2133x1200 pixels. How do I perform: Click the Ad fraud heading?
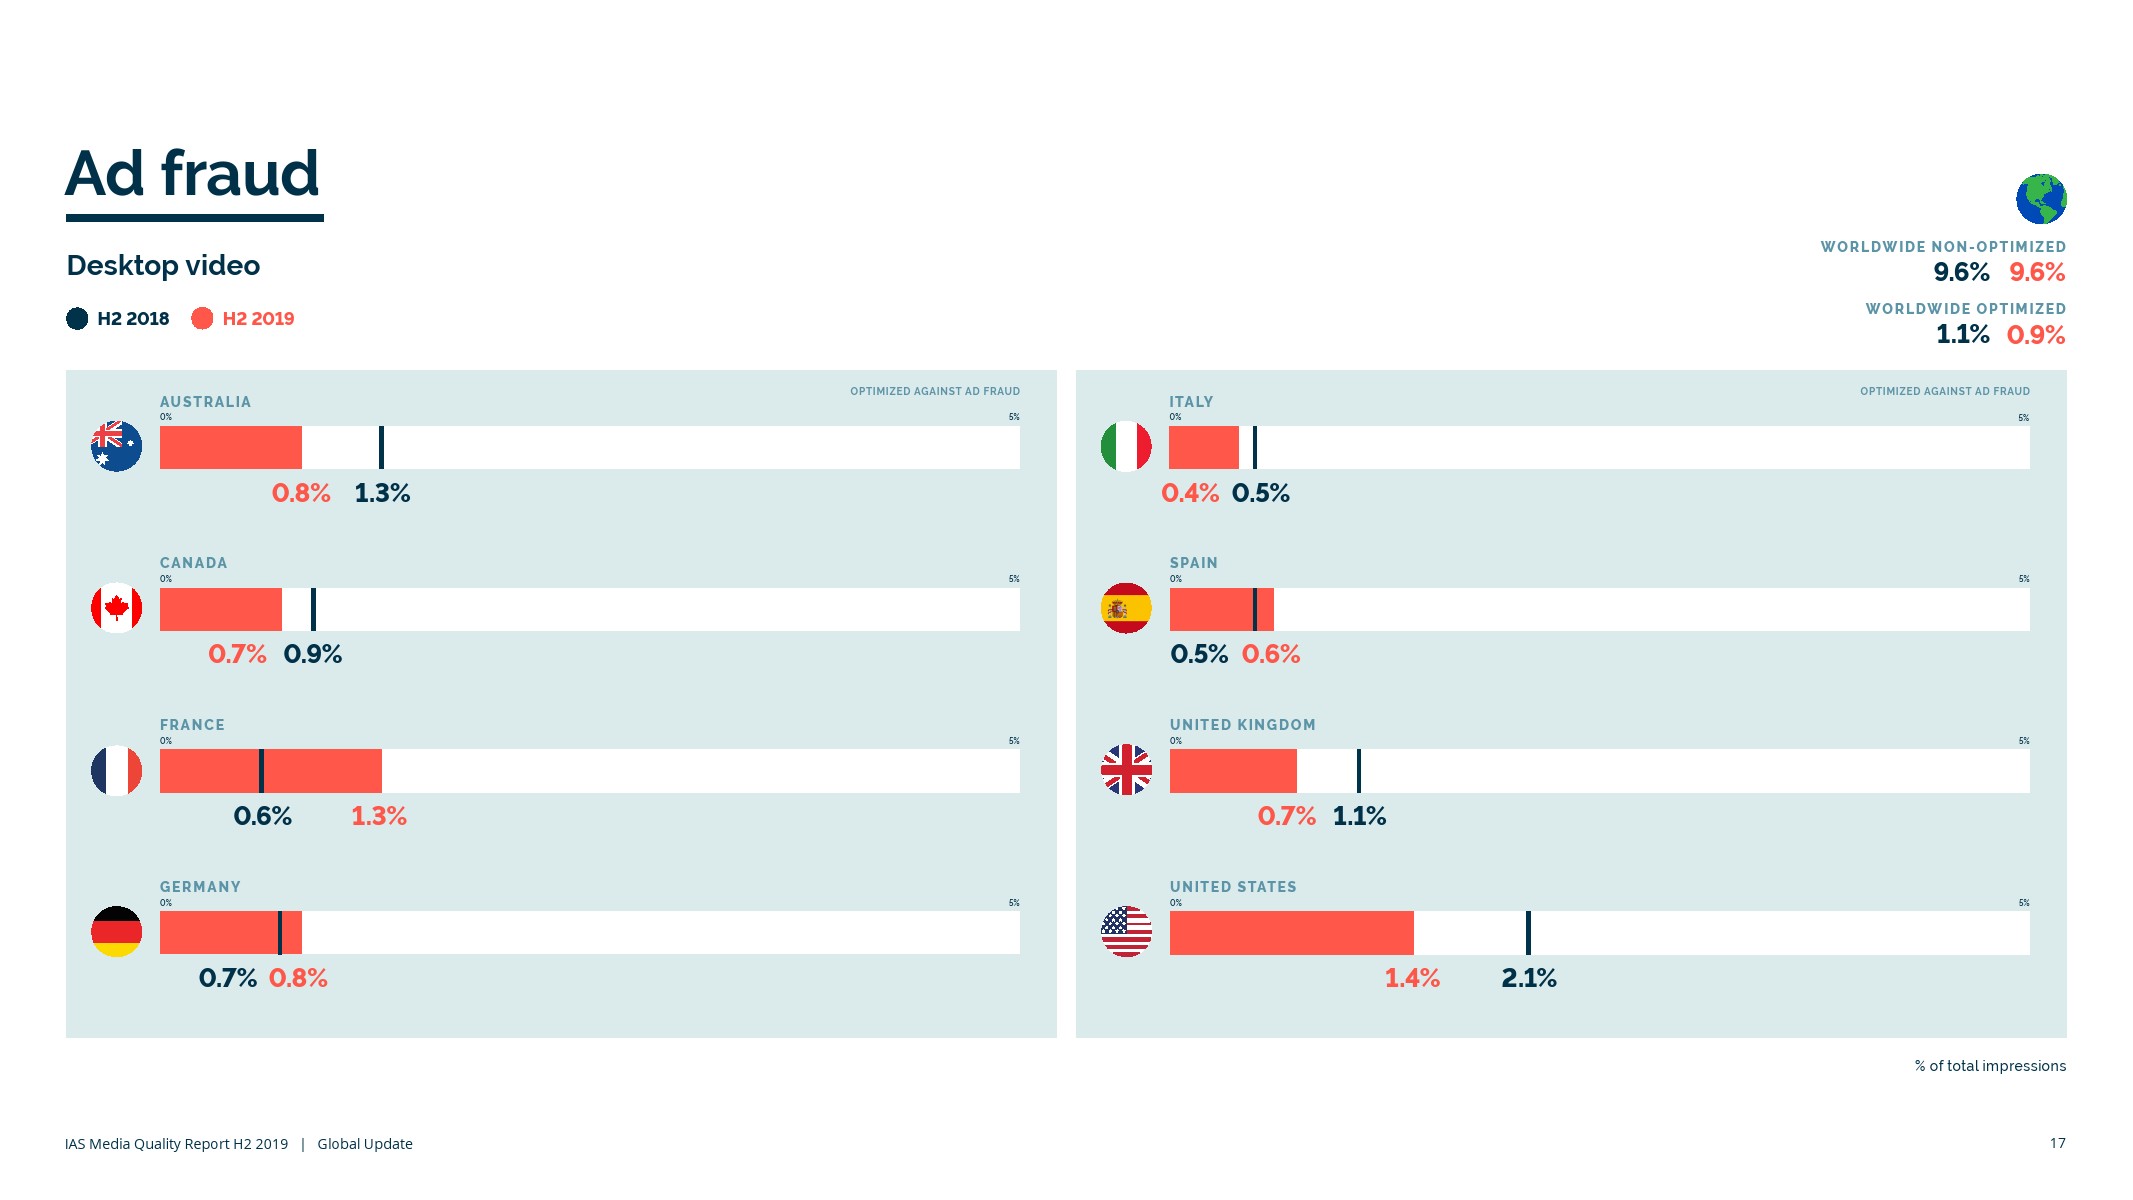point(192,174)
